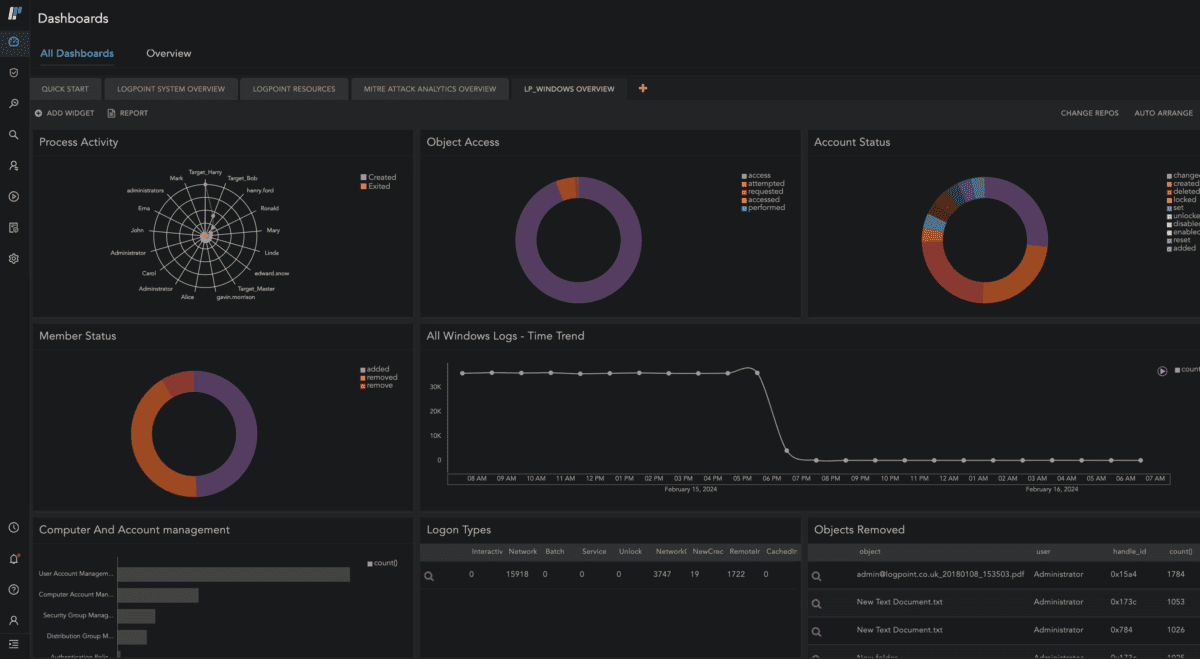This screenshot has height=659, width=1200.
Task: Click the Help question-mark icon in the sidebar
Action: pos(15,589)
